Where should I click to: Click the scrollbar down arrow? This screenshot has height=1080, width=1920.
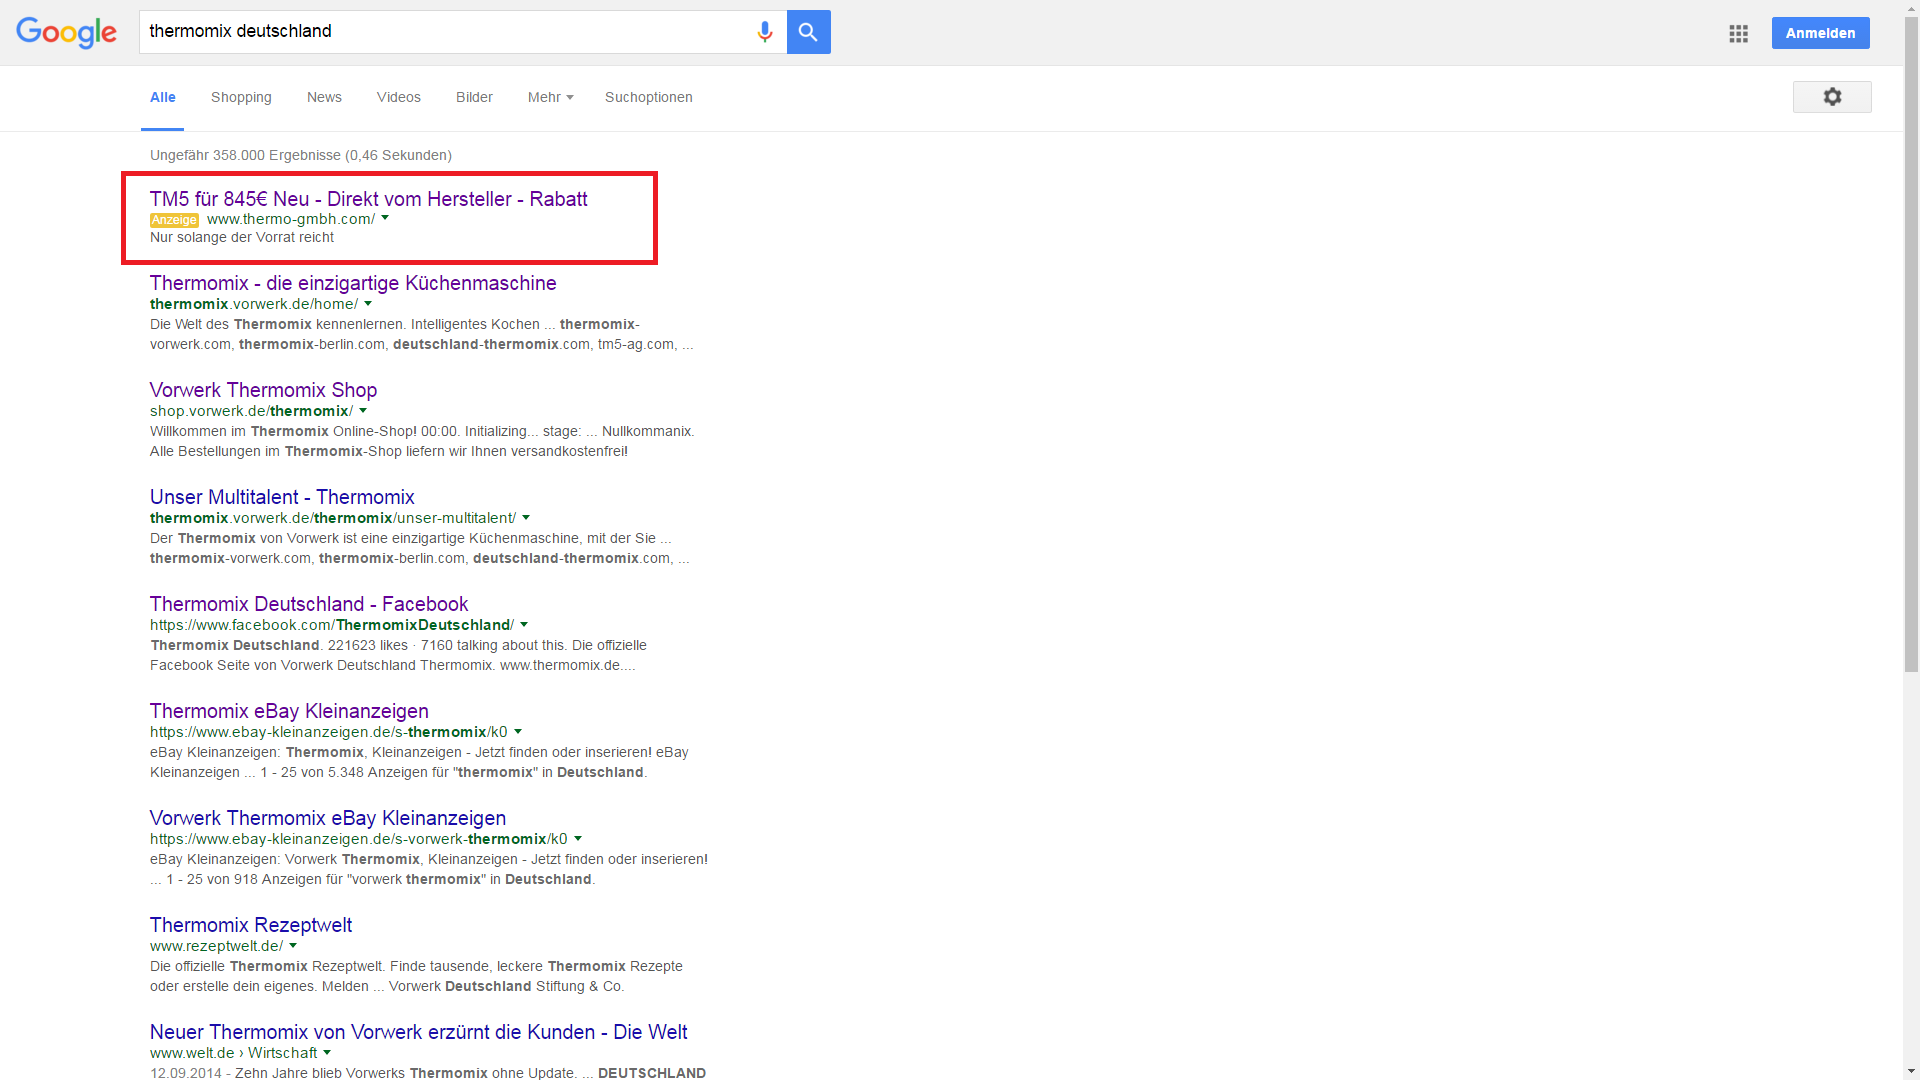click(x=1911, y=1071)
